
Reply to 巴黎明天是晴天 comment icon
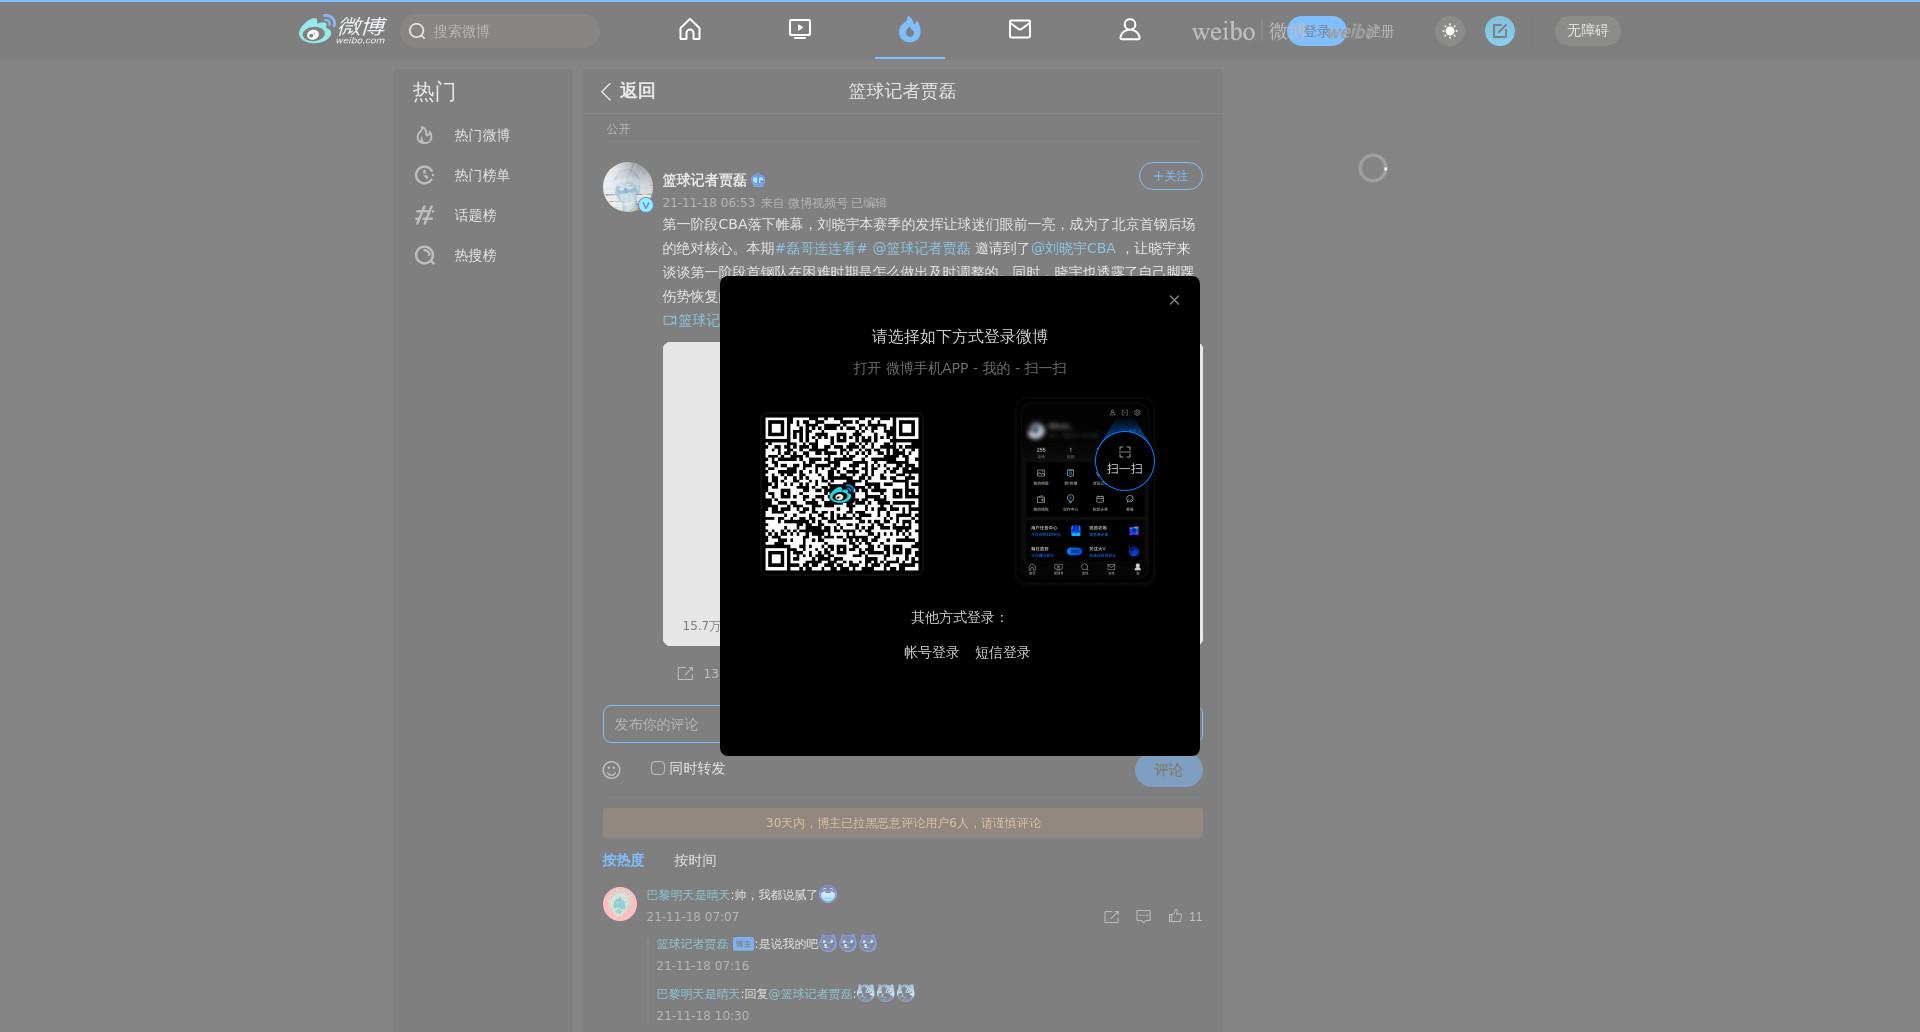1143,916
